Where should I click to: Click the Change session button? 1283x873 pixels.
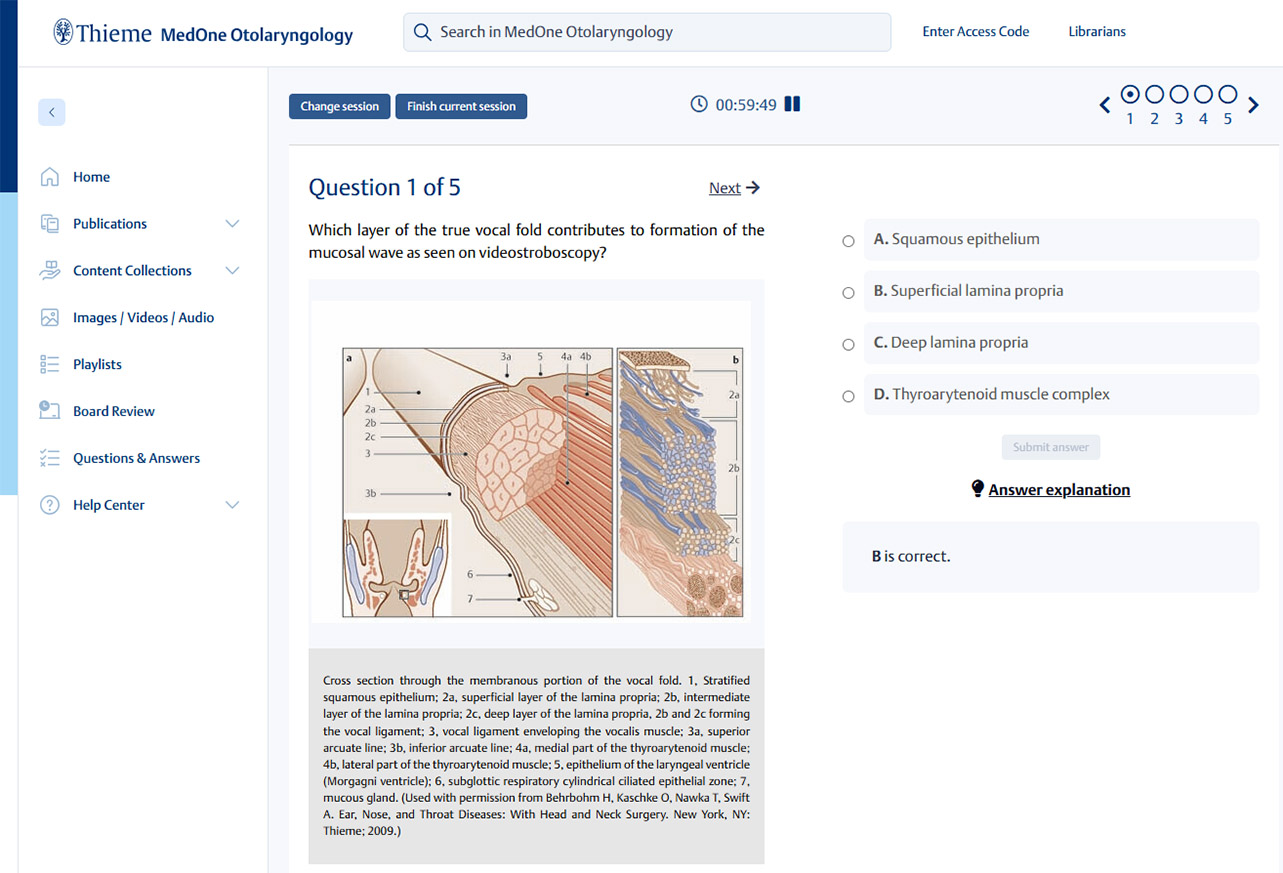pos(339,107)
